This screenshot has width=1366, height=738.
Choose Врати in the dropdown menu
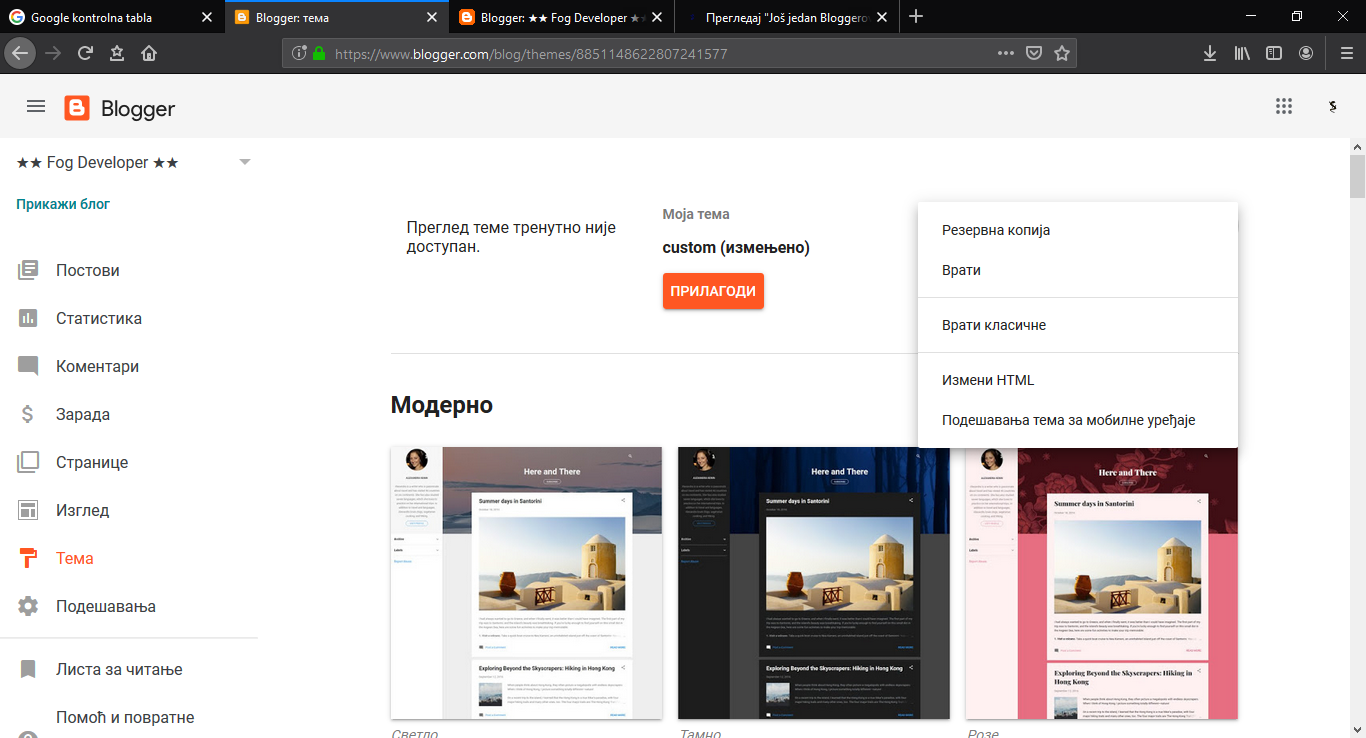point(1078,270)
